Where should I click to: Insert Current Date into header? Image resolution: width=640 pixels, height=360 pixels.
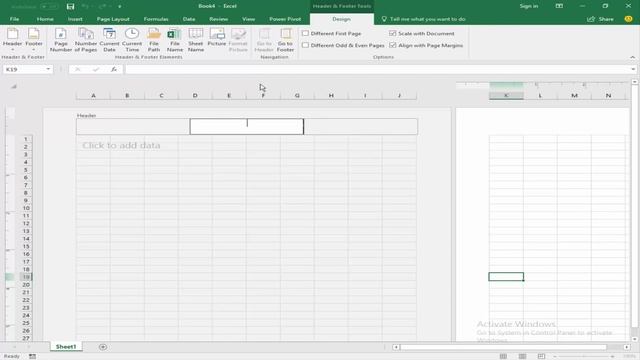point(109,40)
